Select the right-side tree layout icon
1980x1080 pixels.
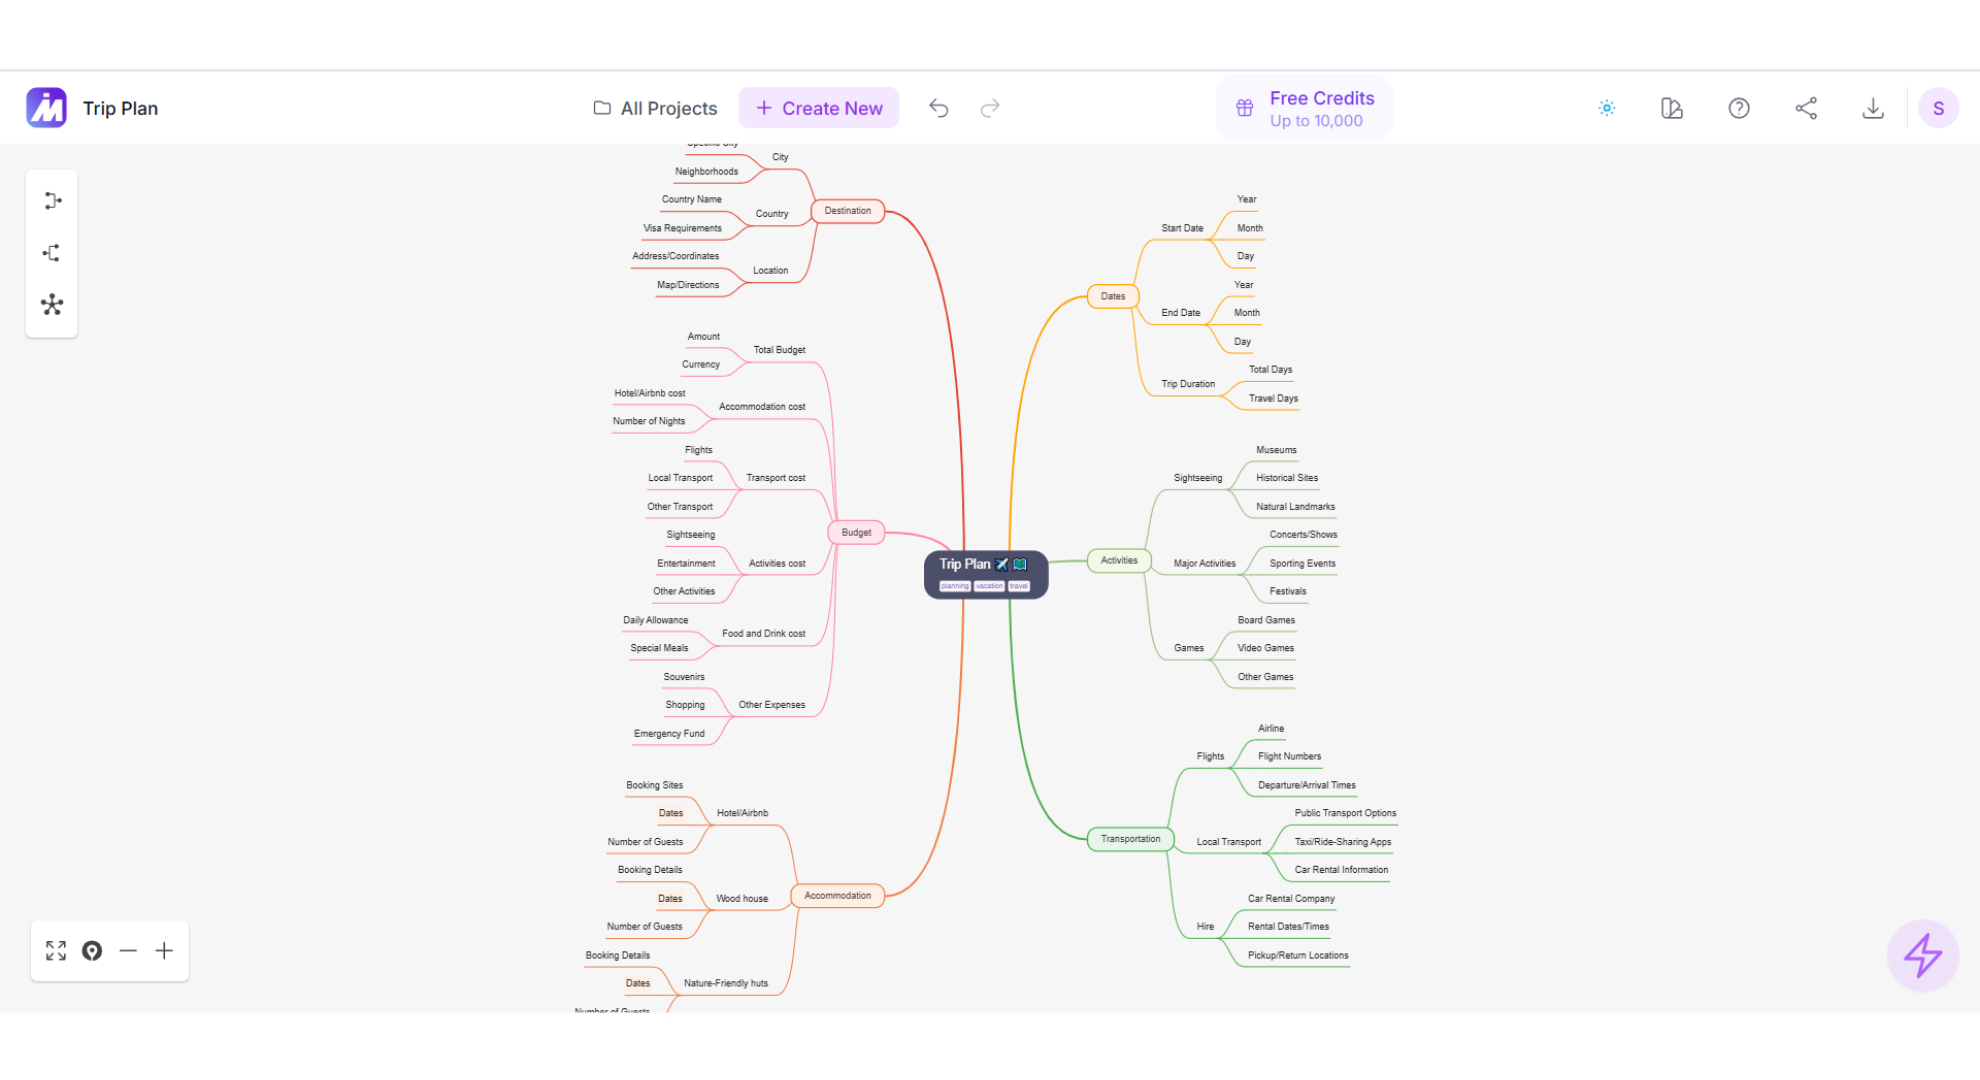[52, 201]
